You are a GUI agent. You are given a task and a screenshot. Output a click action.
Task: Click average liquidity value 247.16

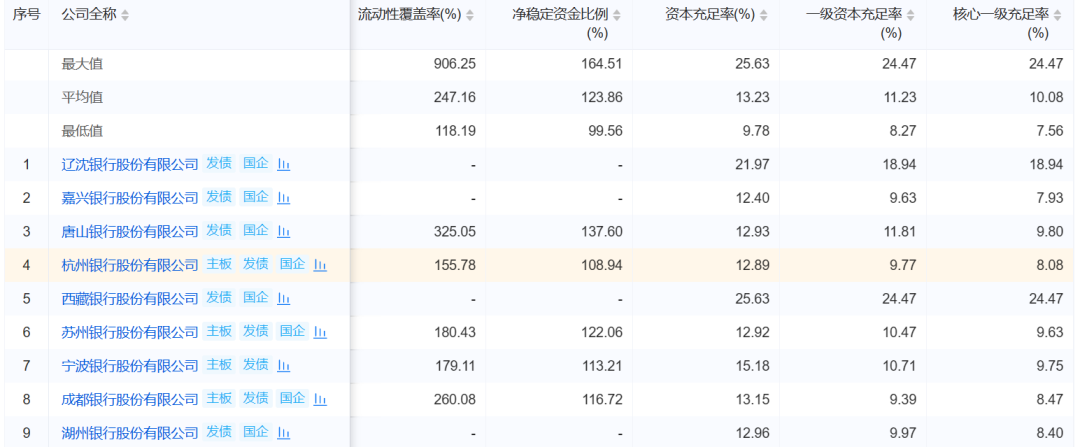click(x=455, y=97)
